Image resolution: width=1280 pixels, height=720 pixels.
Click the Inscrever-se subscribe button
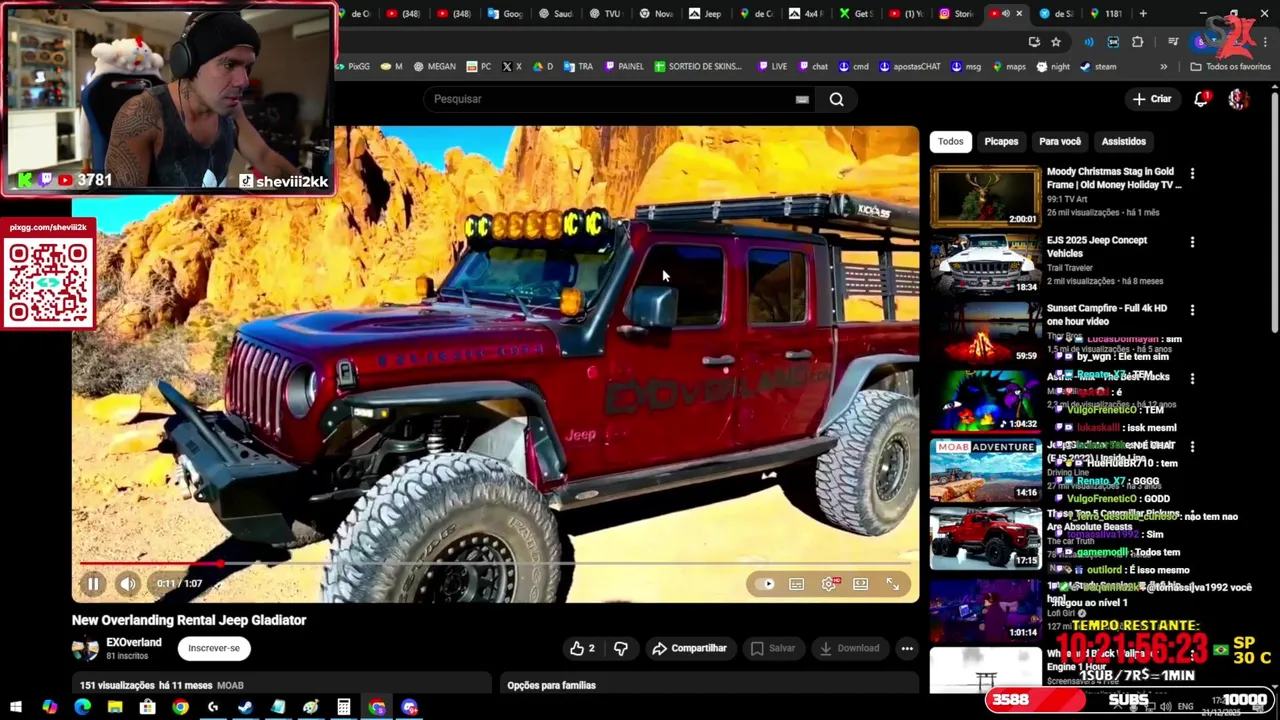tap(214, 648)
